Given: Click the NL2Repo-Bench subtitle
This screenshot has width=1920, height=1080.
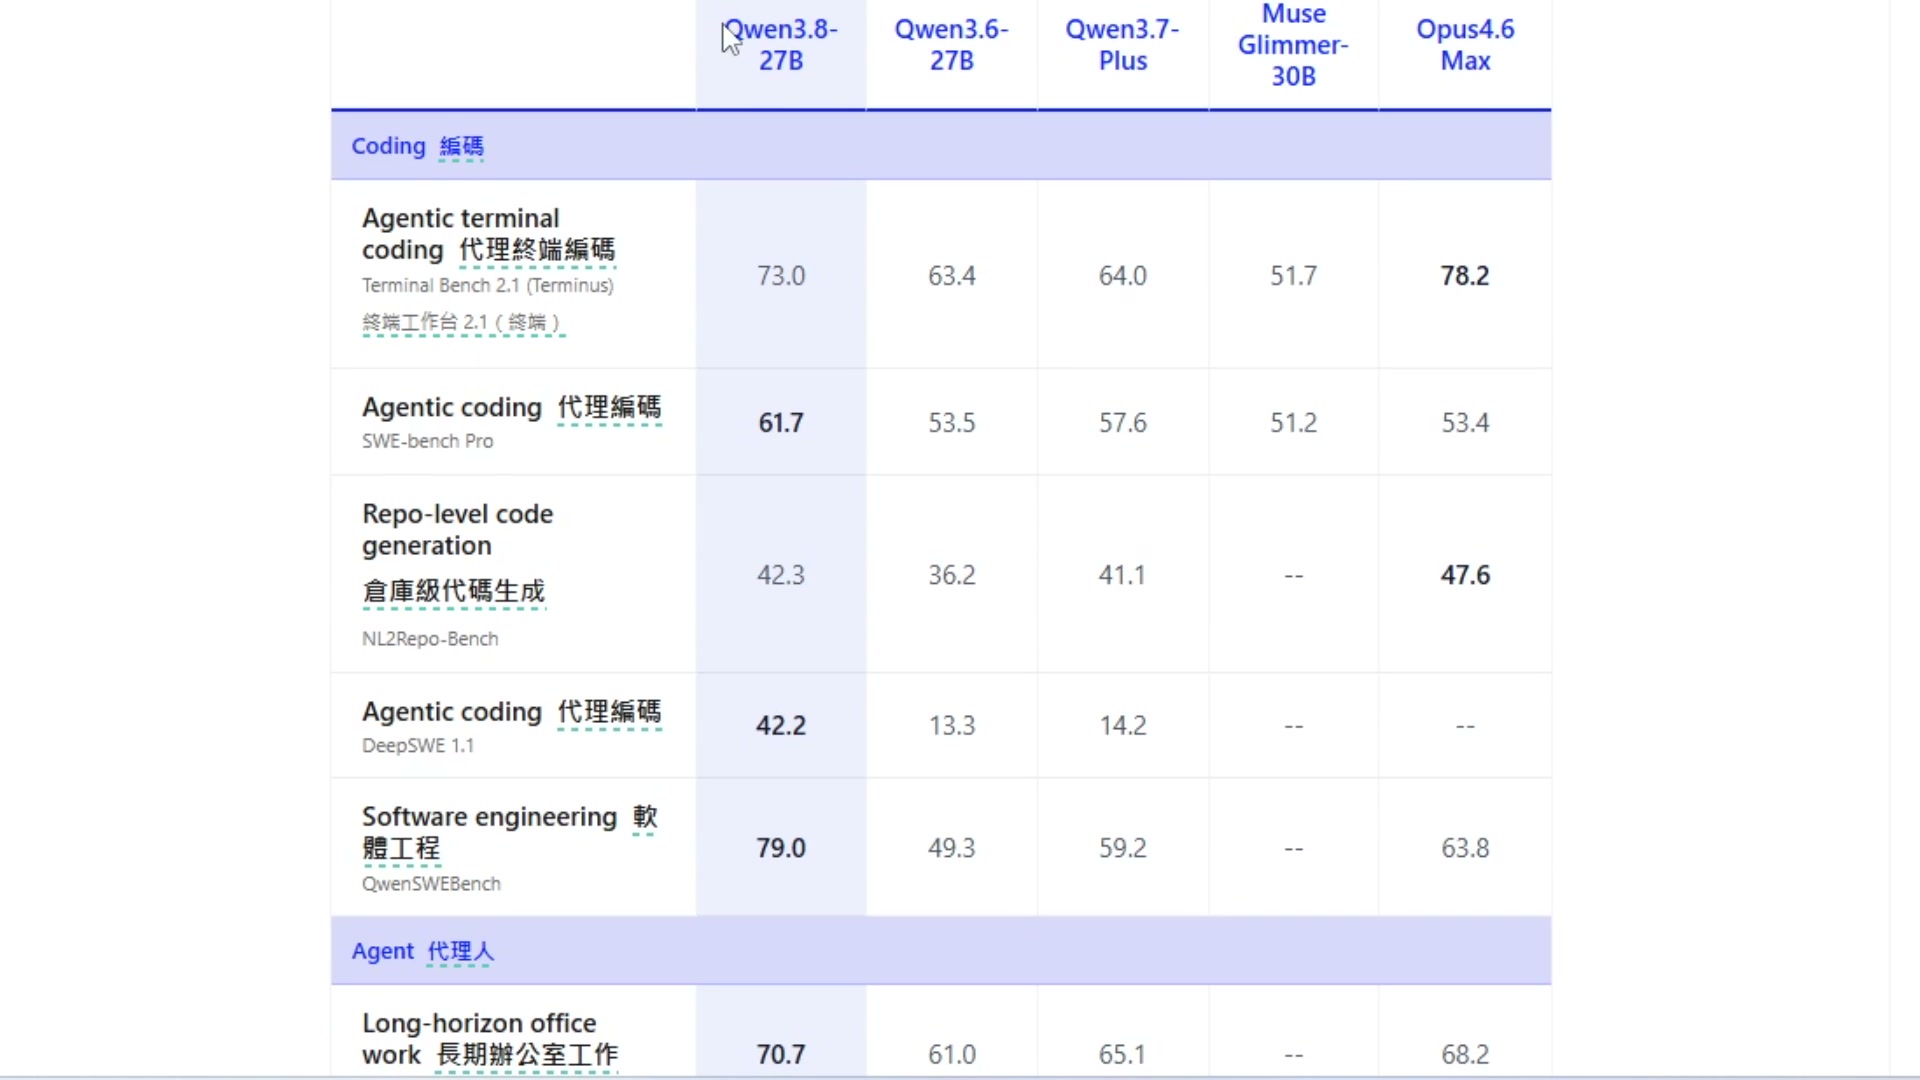Looking at the screenshot, I should [x=430, y=639].
